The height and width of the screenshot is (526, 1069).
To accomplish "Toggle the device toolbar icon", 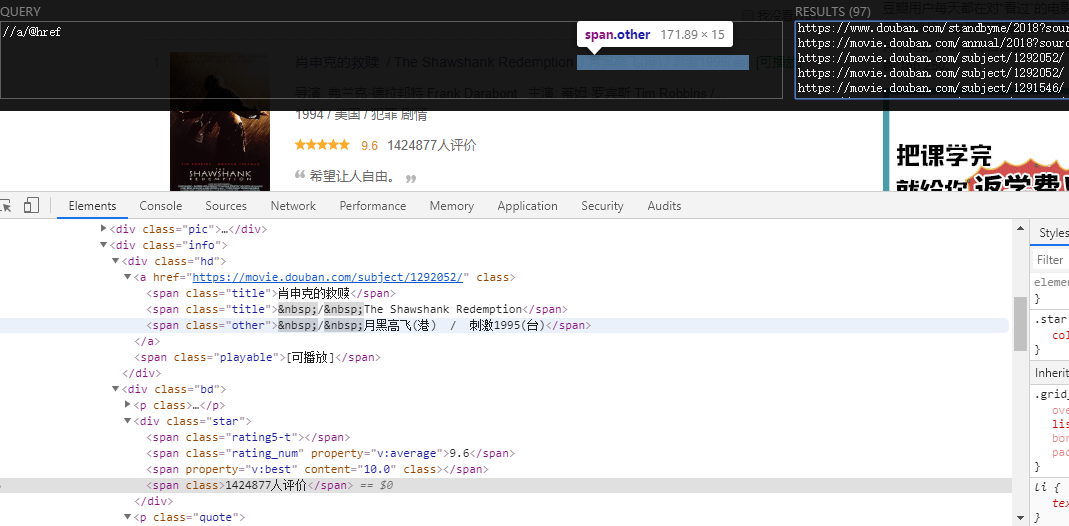I will 31,206.
